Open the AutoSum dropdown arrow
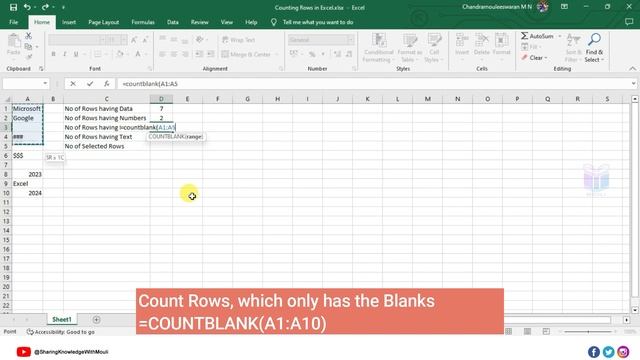This screenshot has width=640, height=360. [x=560, y=36]
